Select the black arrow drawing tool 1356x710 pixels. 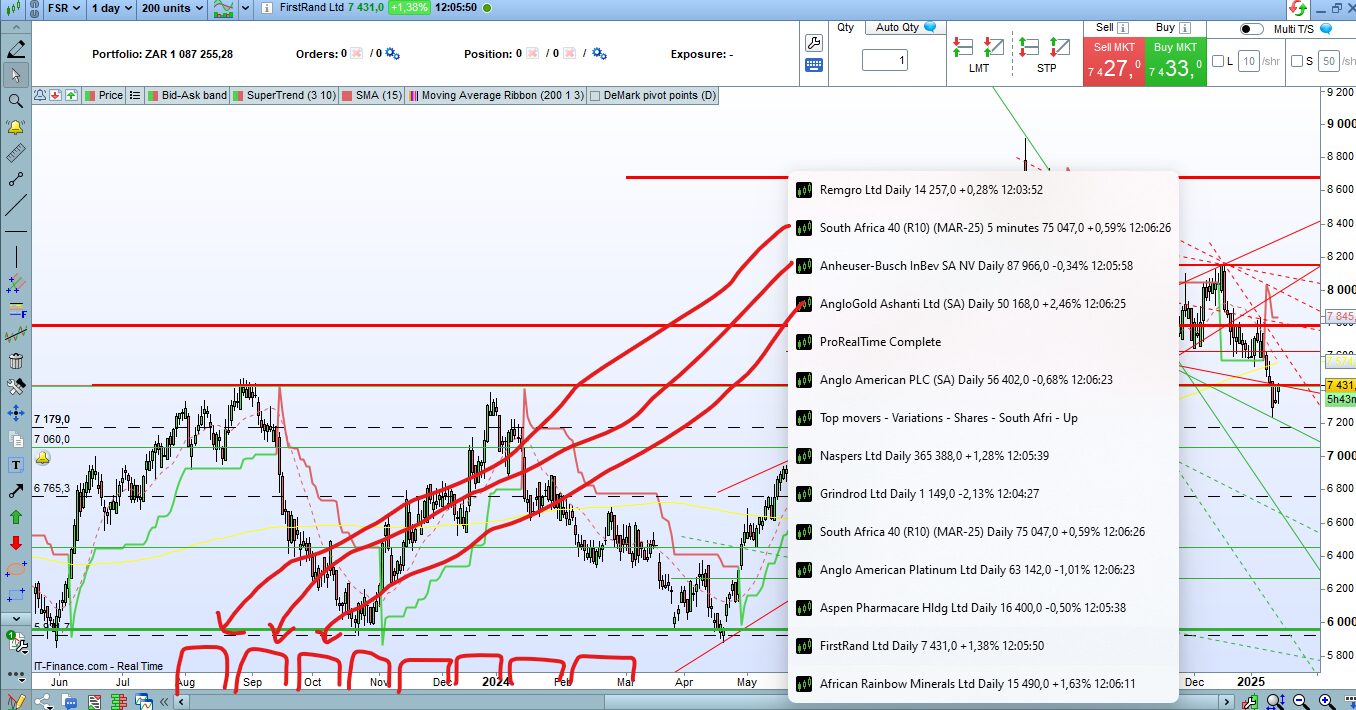(x=16, y=491)
